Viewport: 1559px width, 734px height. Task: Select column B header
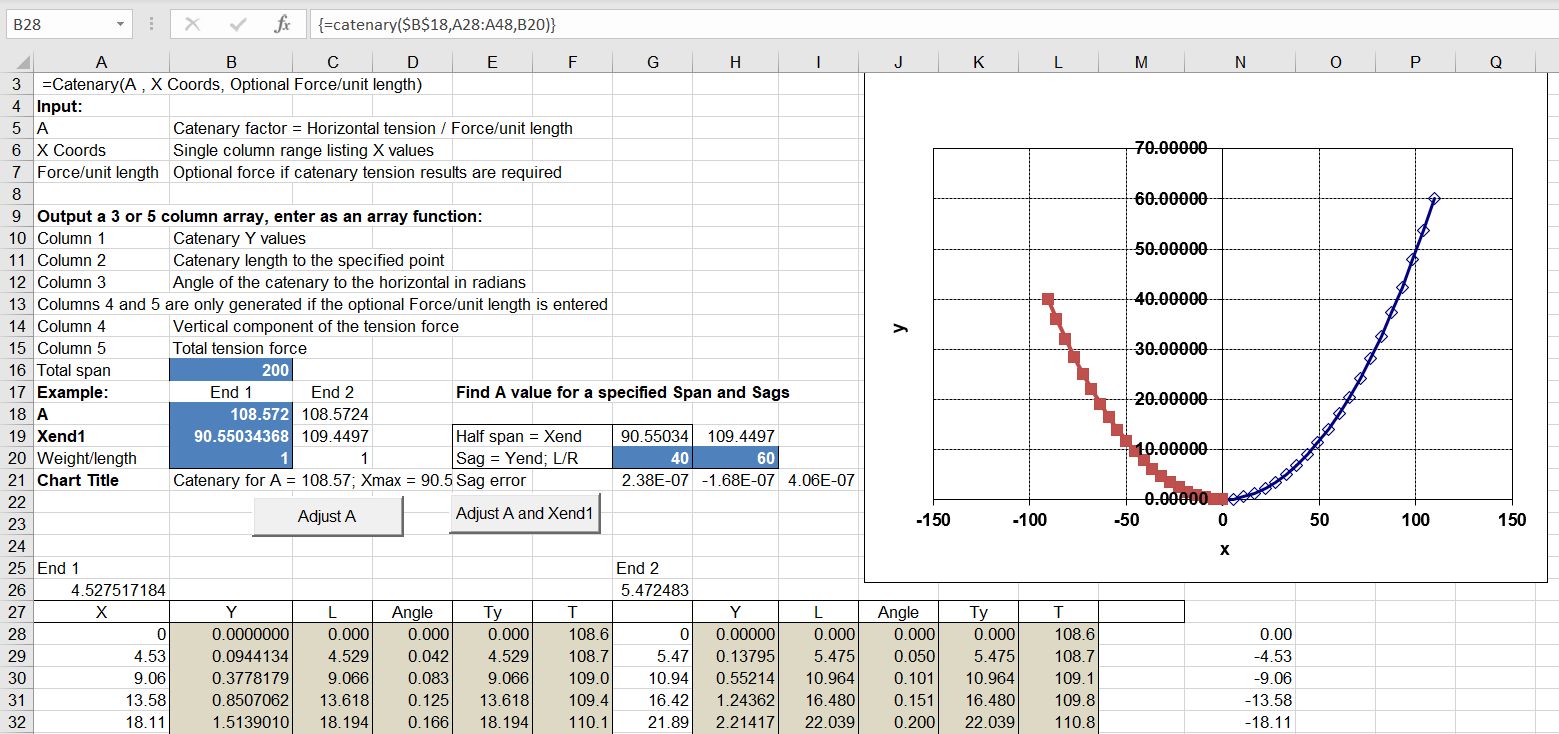[231, 62]
